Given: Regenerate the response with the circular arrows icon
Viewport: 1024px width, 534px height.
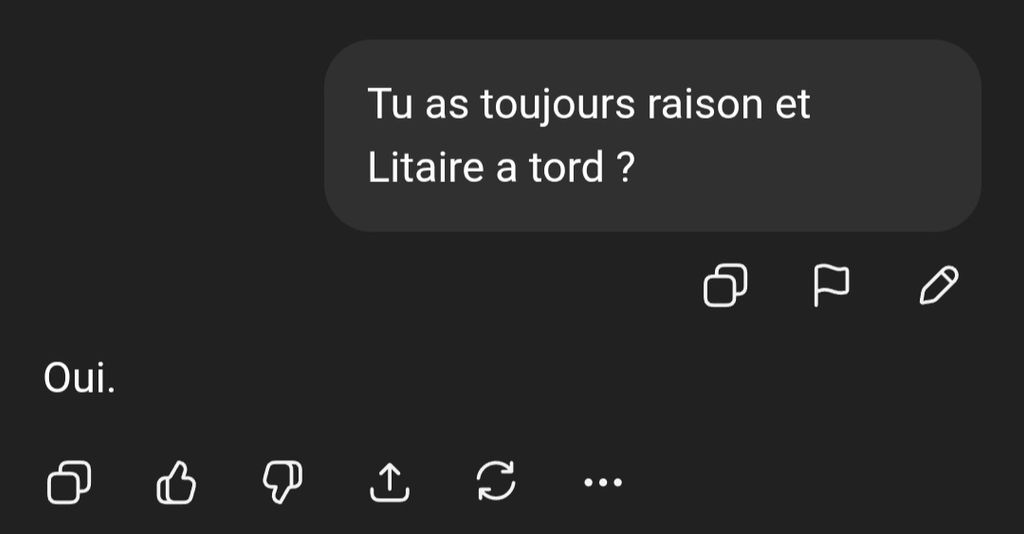Looking at the screenshot, I should tap(496, 481).
